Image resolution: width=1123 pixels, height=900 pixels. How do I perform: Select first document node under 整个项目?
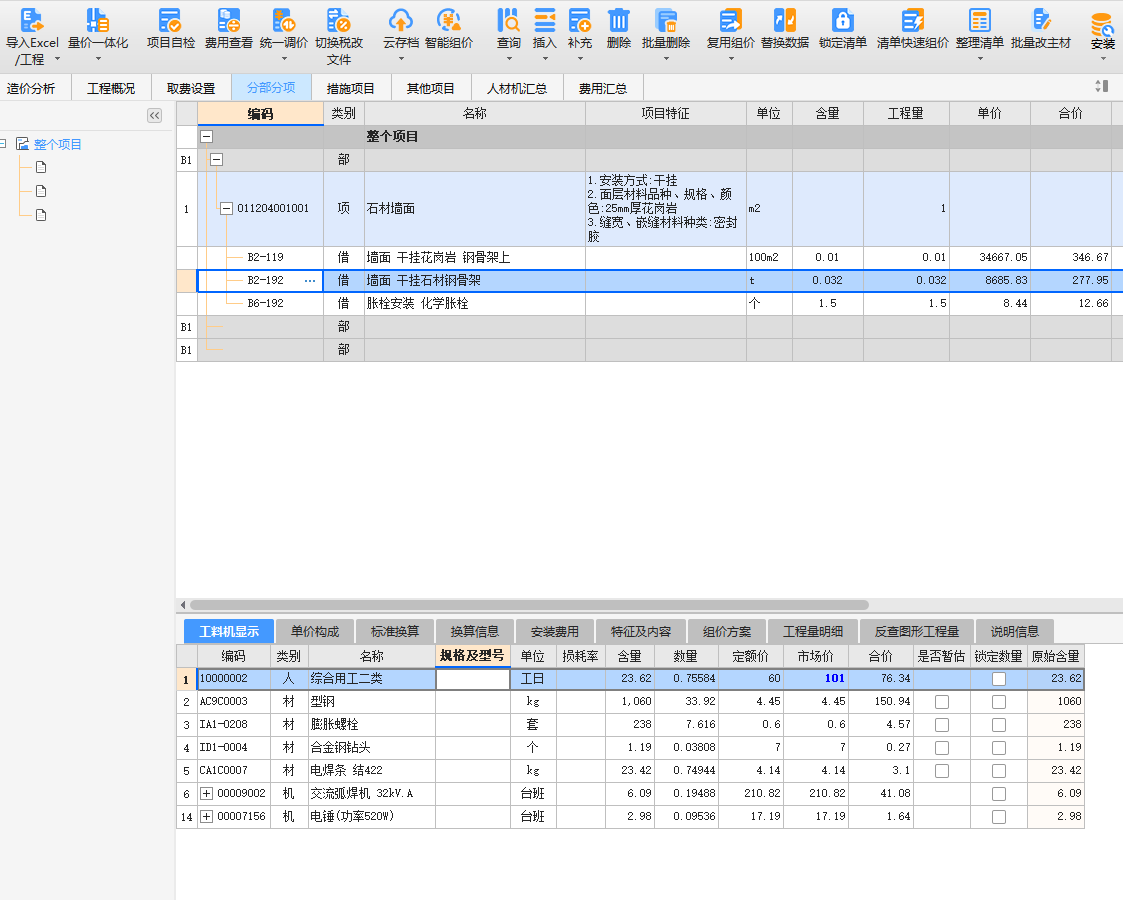pyautogui.click(x=41, y=167)
